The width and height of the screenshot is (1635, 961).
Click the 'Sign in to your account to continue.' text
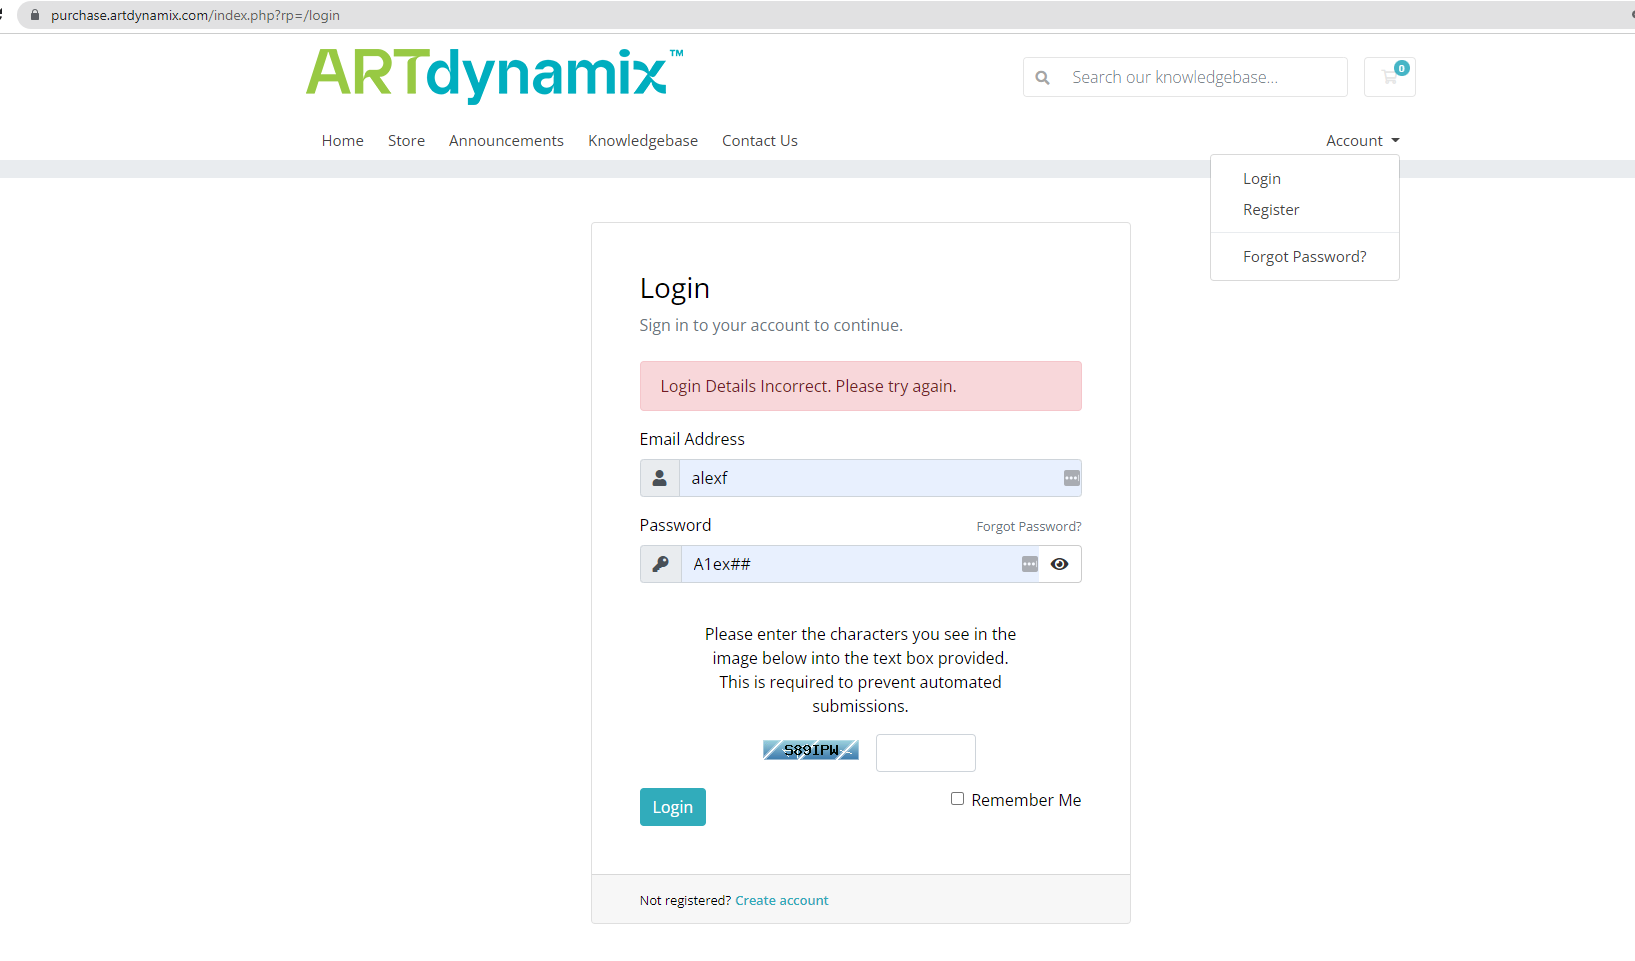771,325
